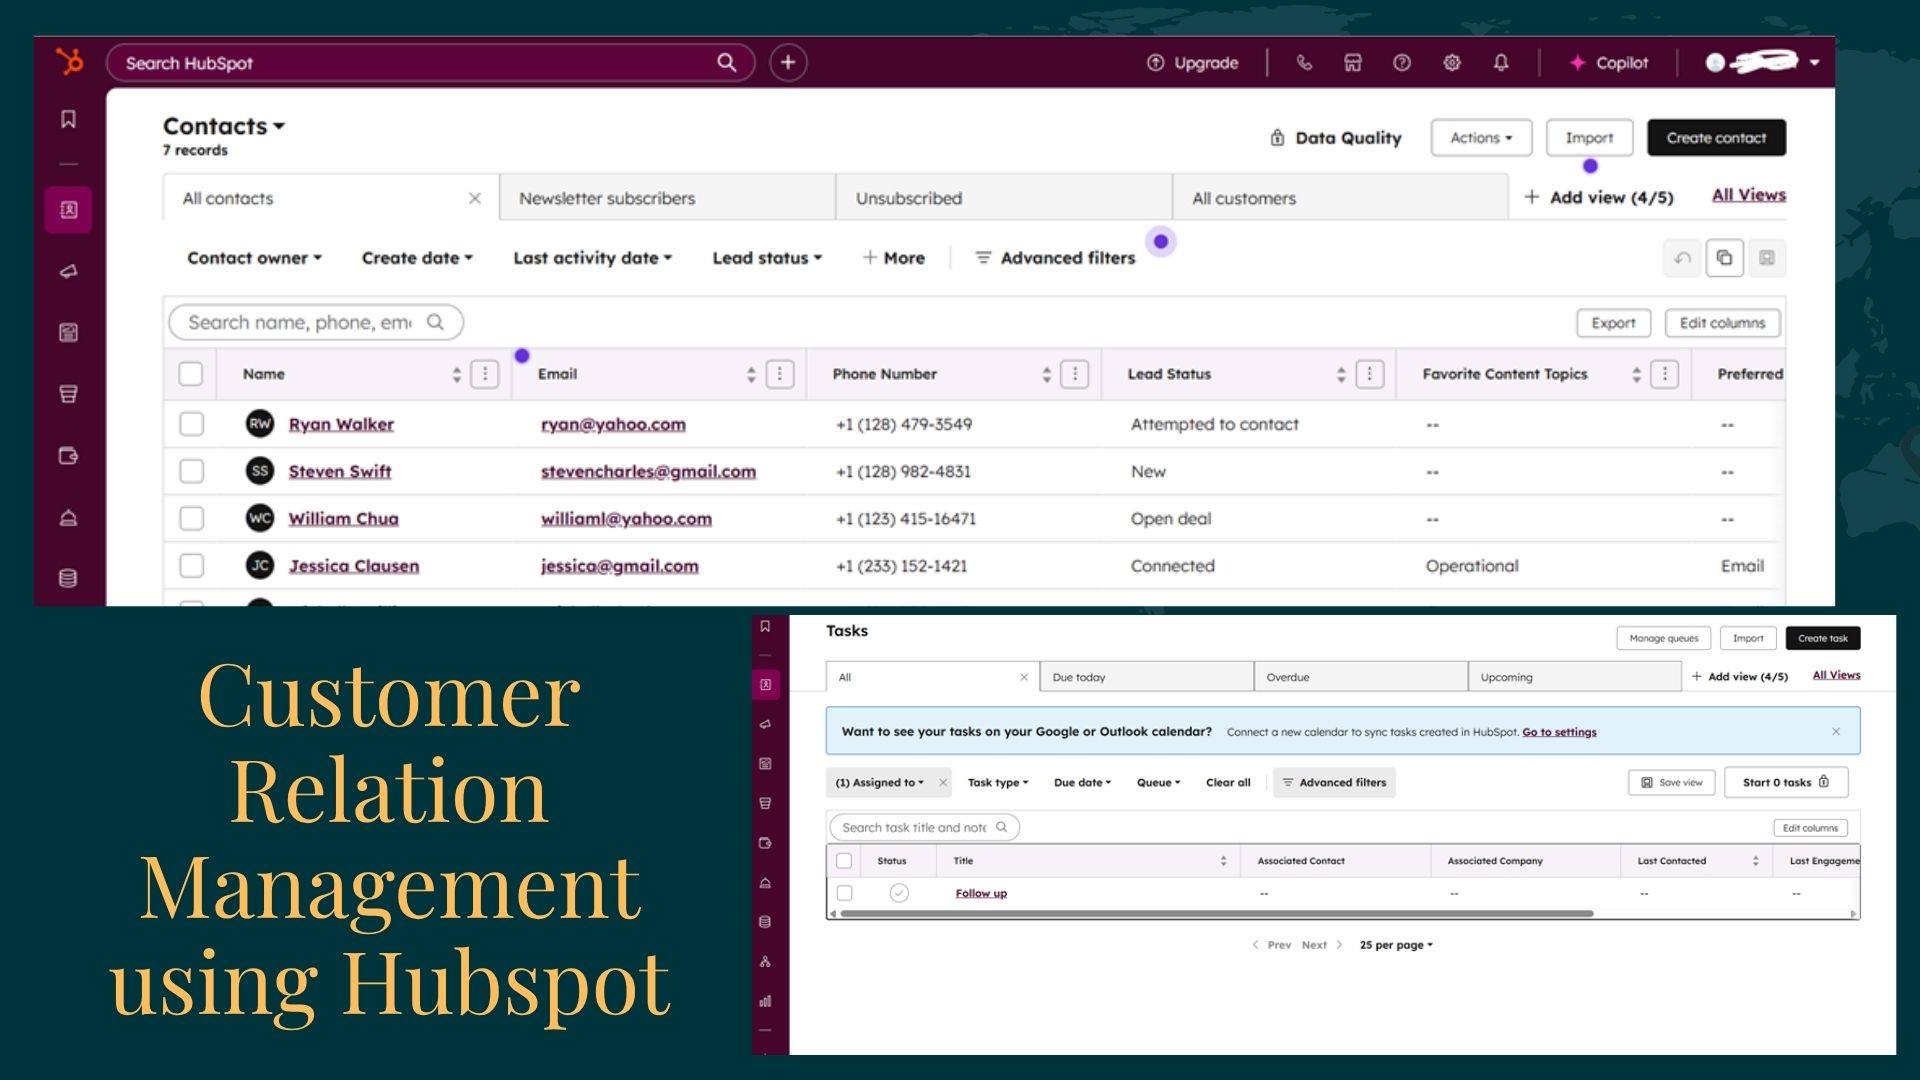Viewport: 1920px width, 1080px height.
Task: Dismiss the calendar sync banner in Tasks
Action: [1836, 731]
